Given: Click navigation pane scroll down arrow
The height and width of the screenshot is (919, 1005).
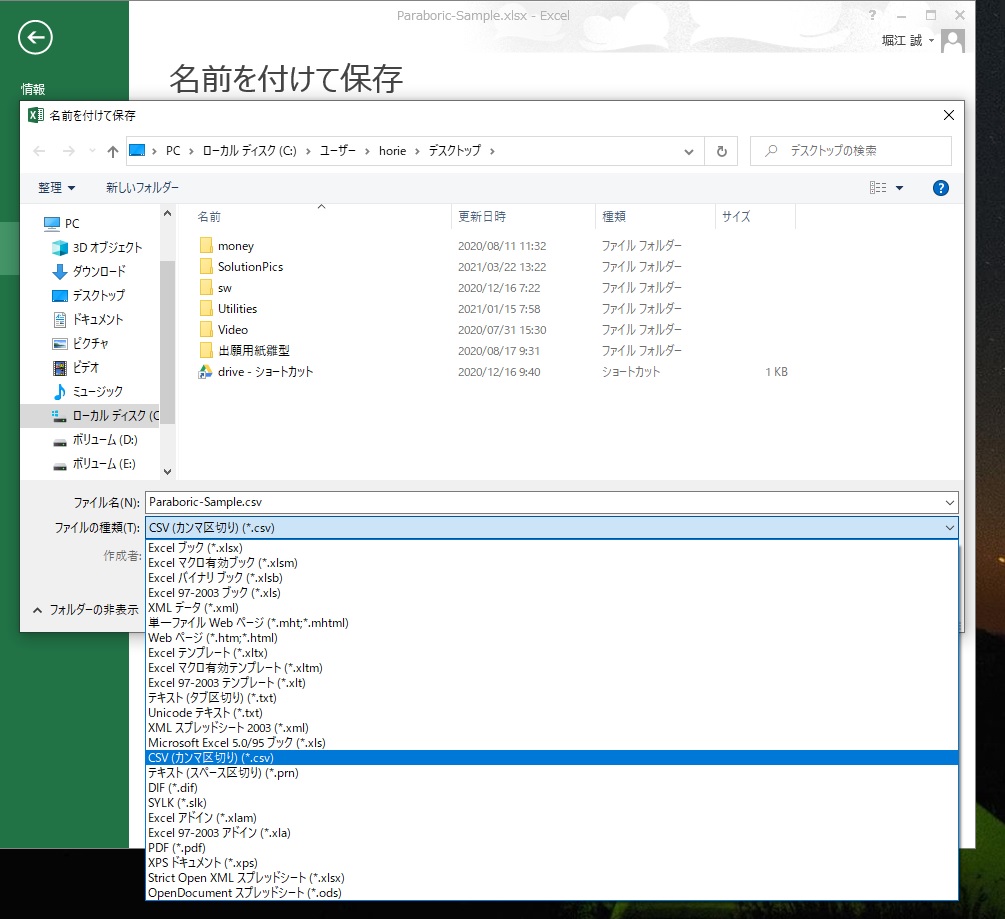Looking at the screenshot, I should point(167,472).
